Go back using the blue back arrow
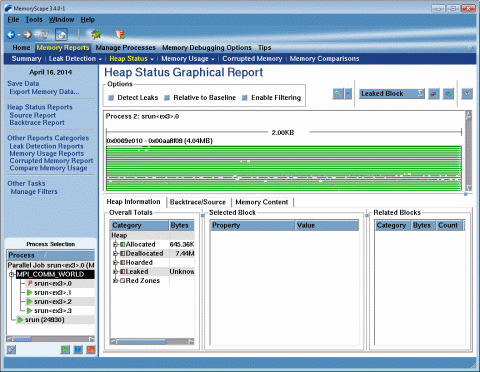Image resolution: width=480 pixels, height=372 pixels. click(11, 34)
